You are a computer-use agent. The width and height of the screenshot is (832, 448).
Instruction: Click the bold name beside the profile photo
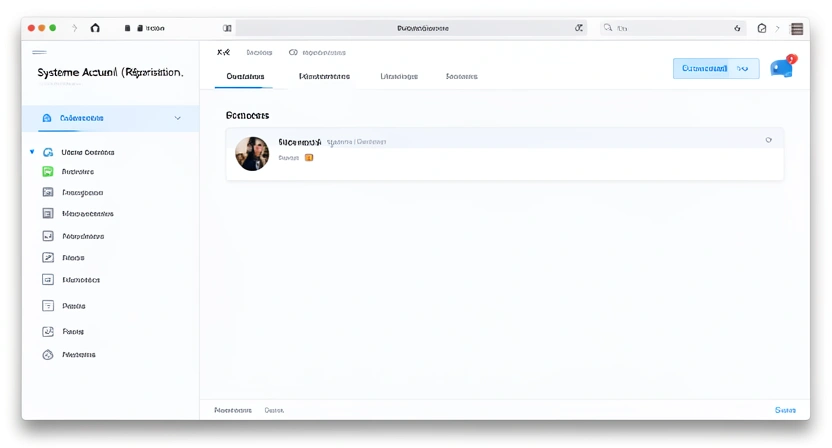pos(300,142)
